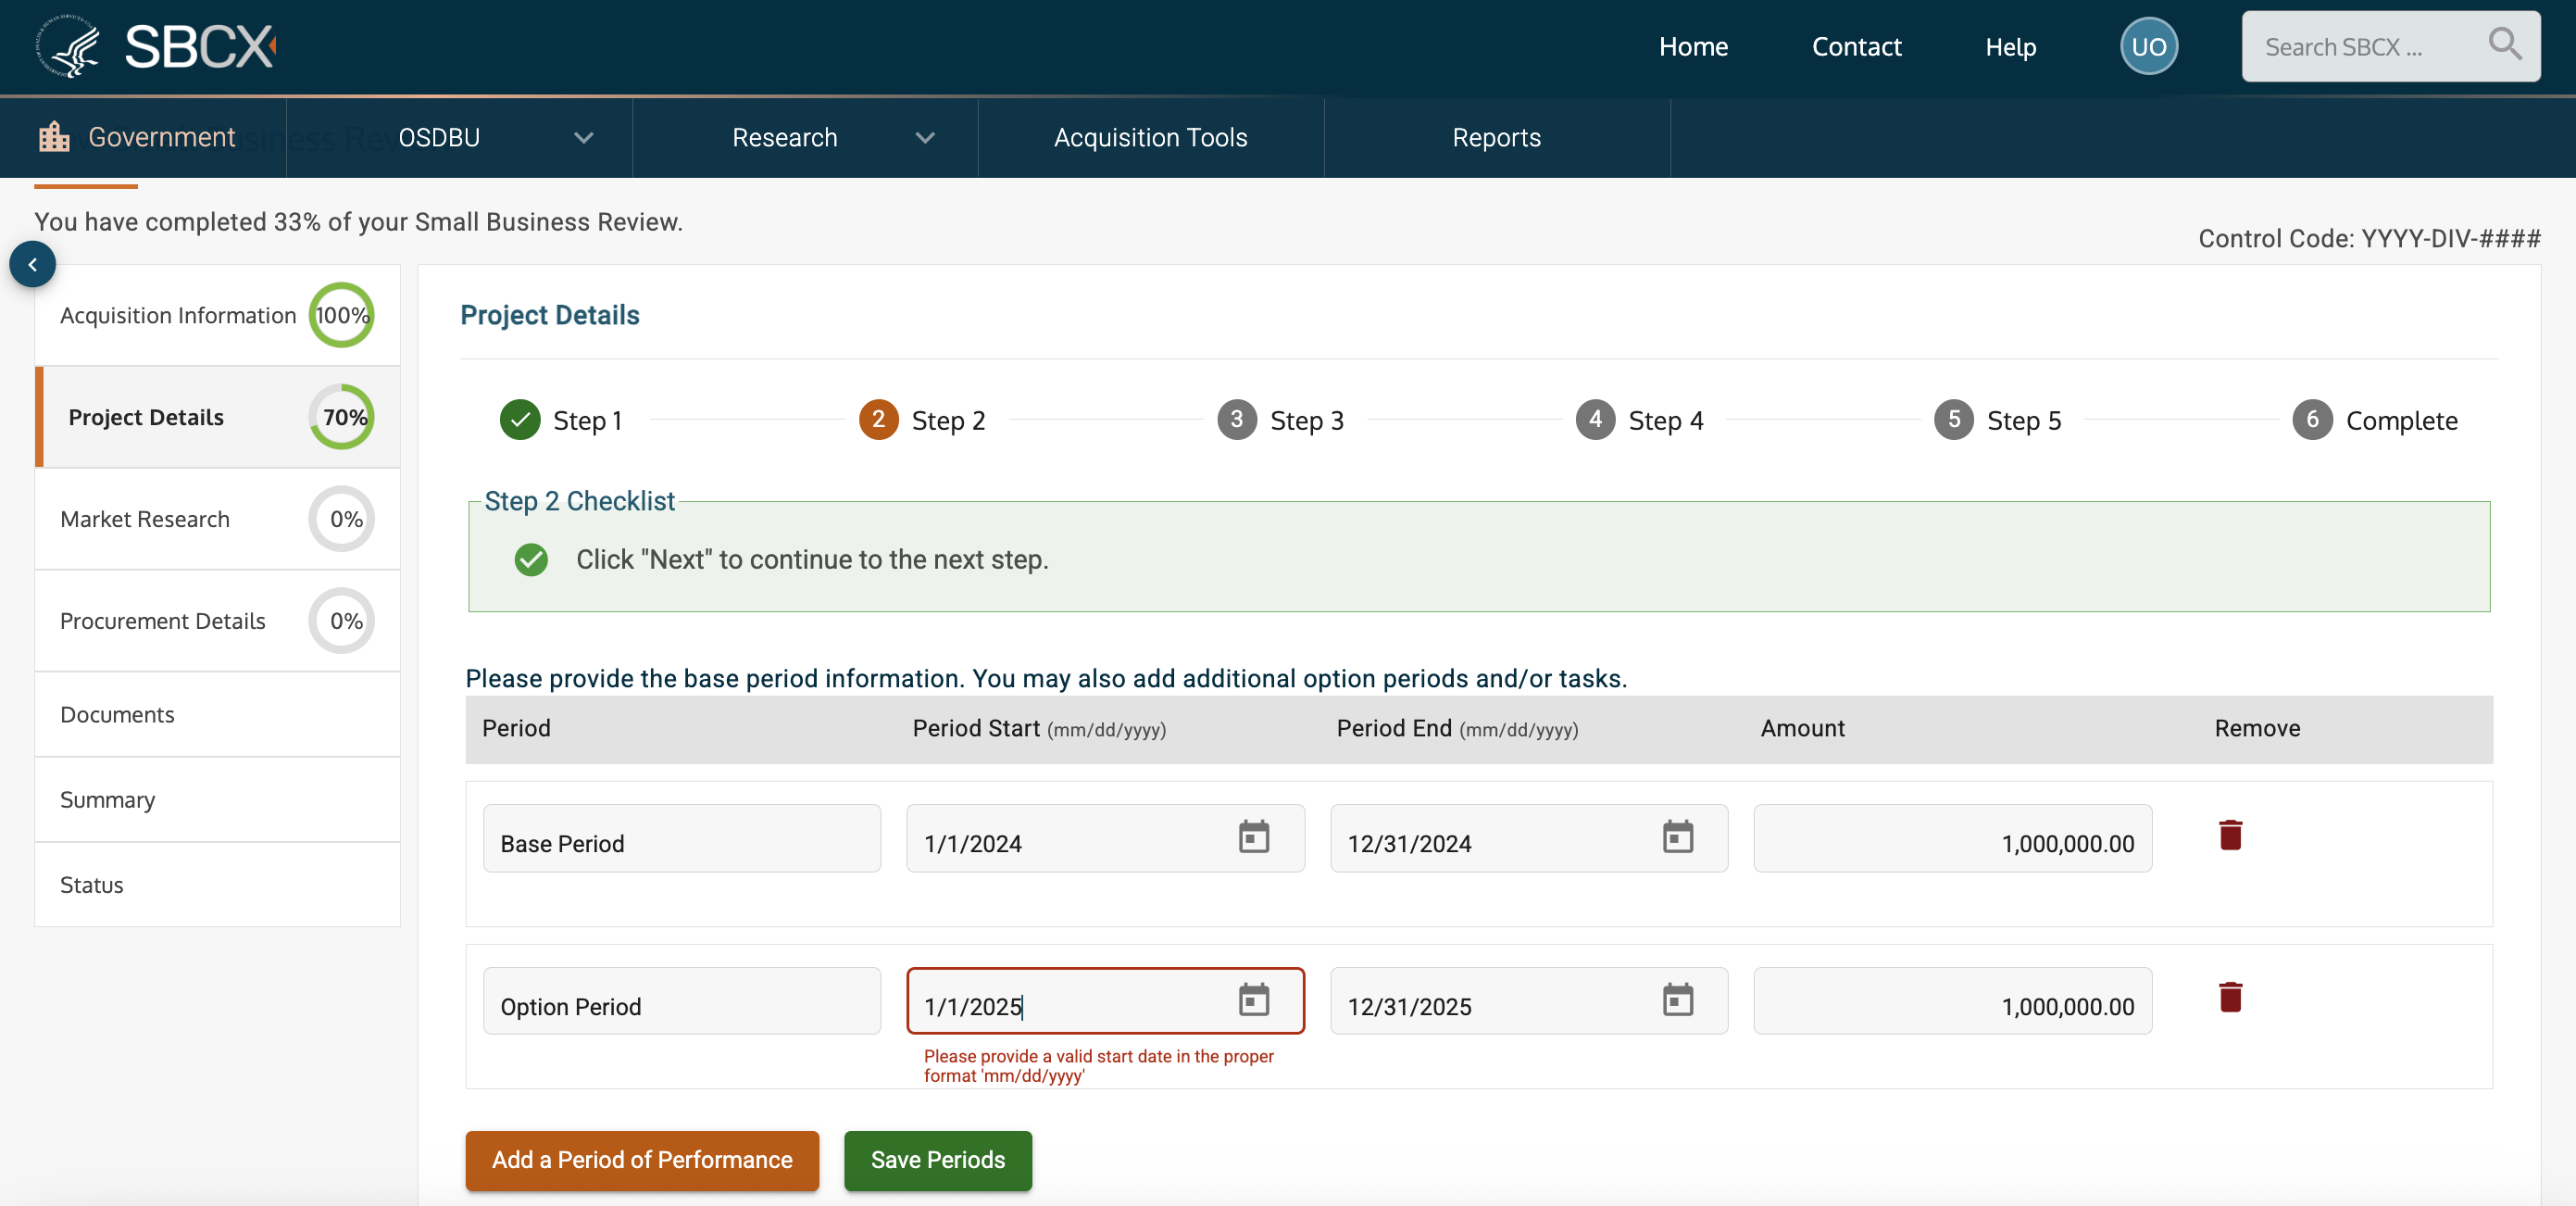Open calendar picker for Option Period start
This screenshot has height=1206, width=2576.
1253,1000
